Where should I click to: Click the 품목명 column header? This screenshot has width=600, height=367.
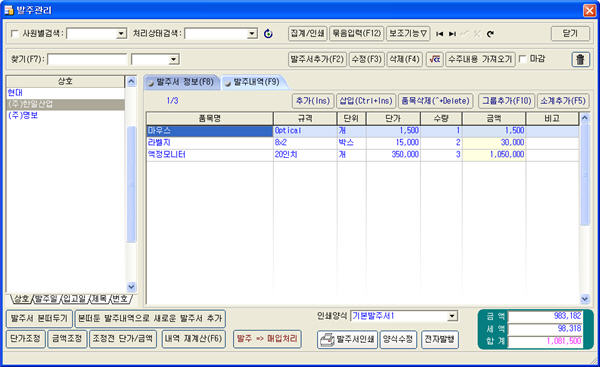tap(210, 119)
